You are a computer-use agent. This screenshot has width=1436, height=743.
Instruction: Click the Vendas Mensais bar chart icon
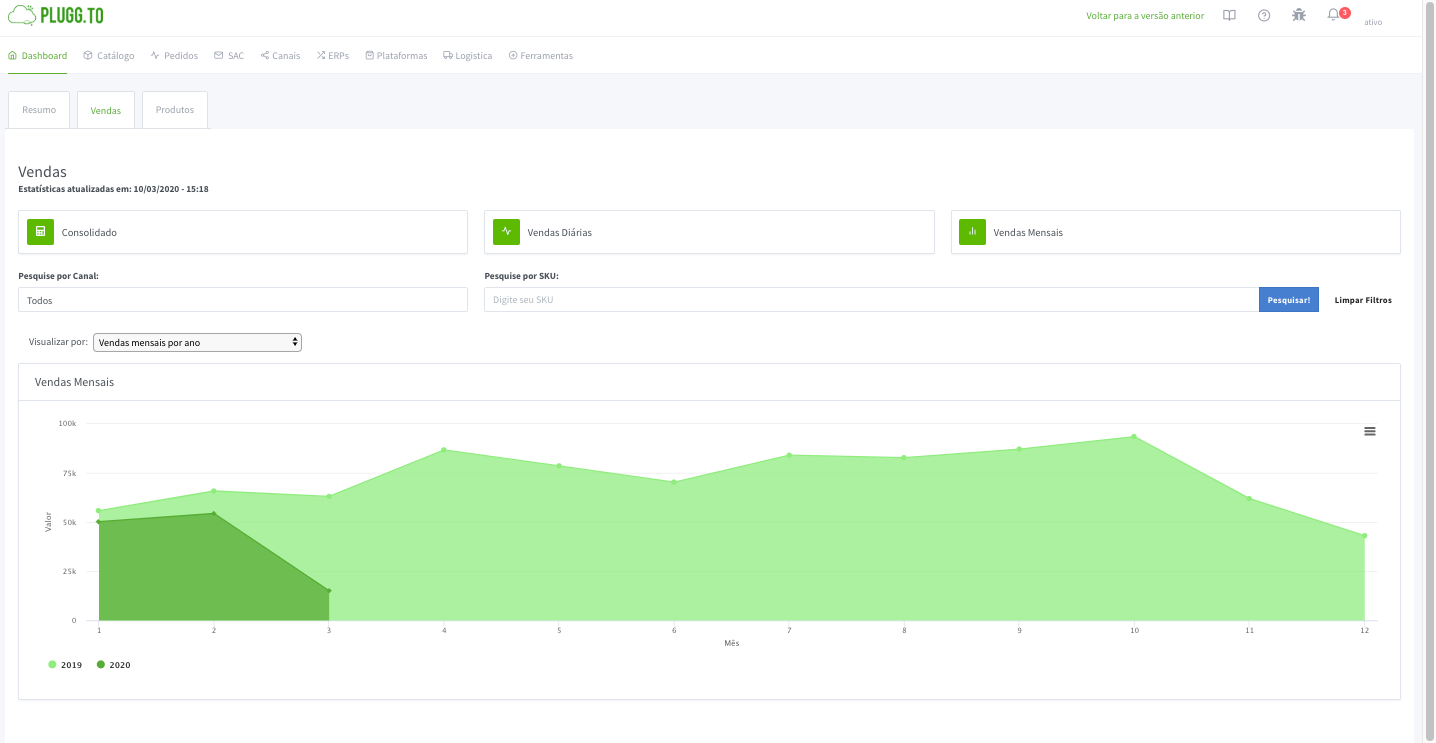pos(972,232)
